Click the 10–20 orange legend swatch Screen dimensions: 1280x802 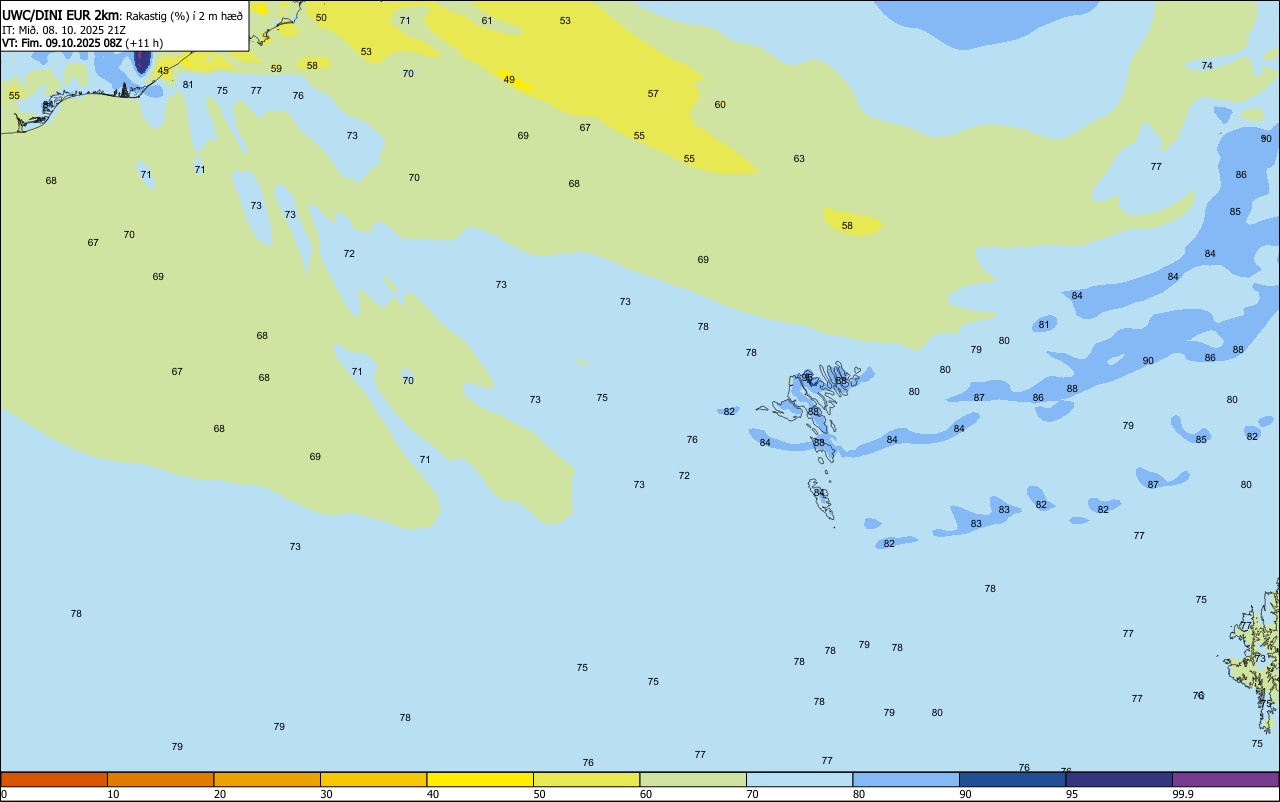coord(160,779)
